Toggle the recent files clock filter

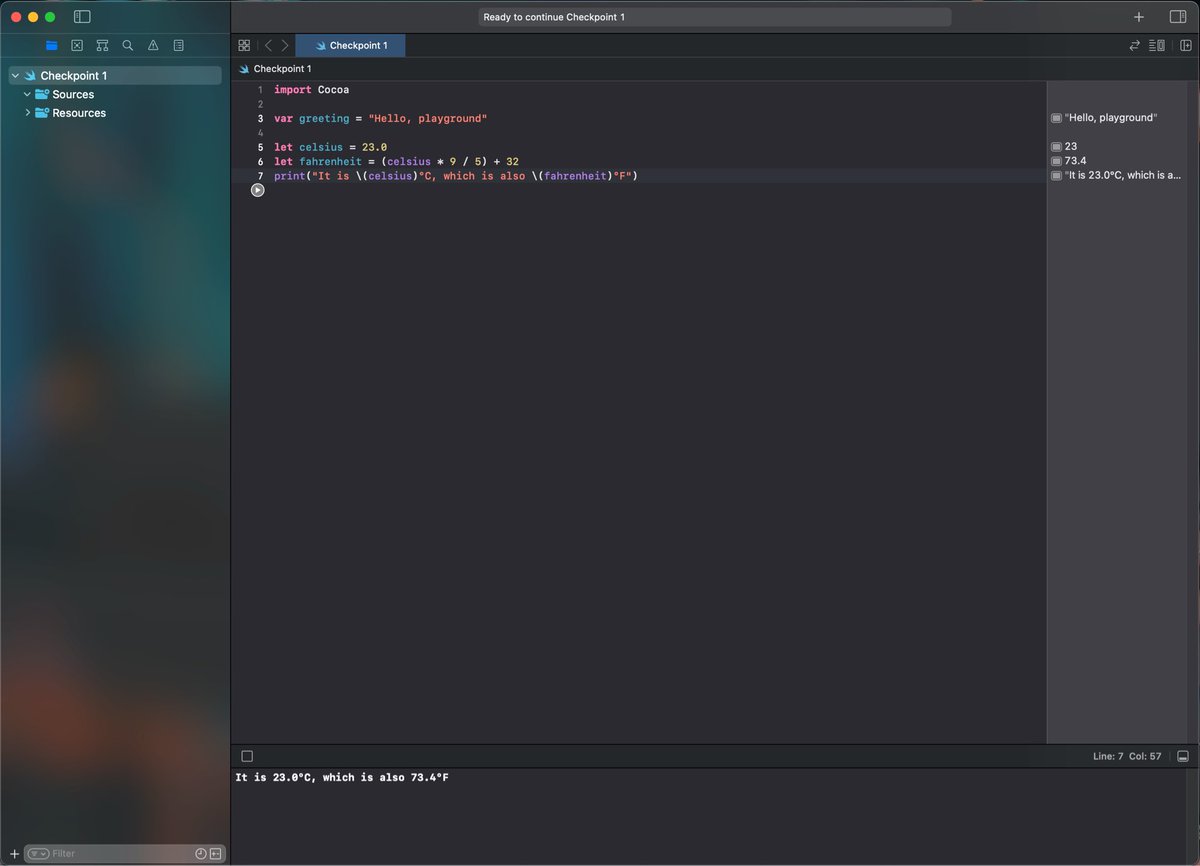click(x=201, y=853)
